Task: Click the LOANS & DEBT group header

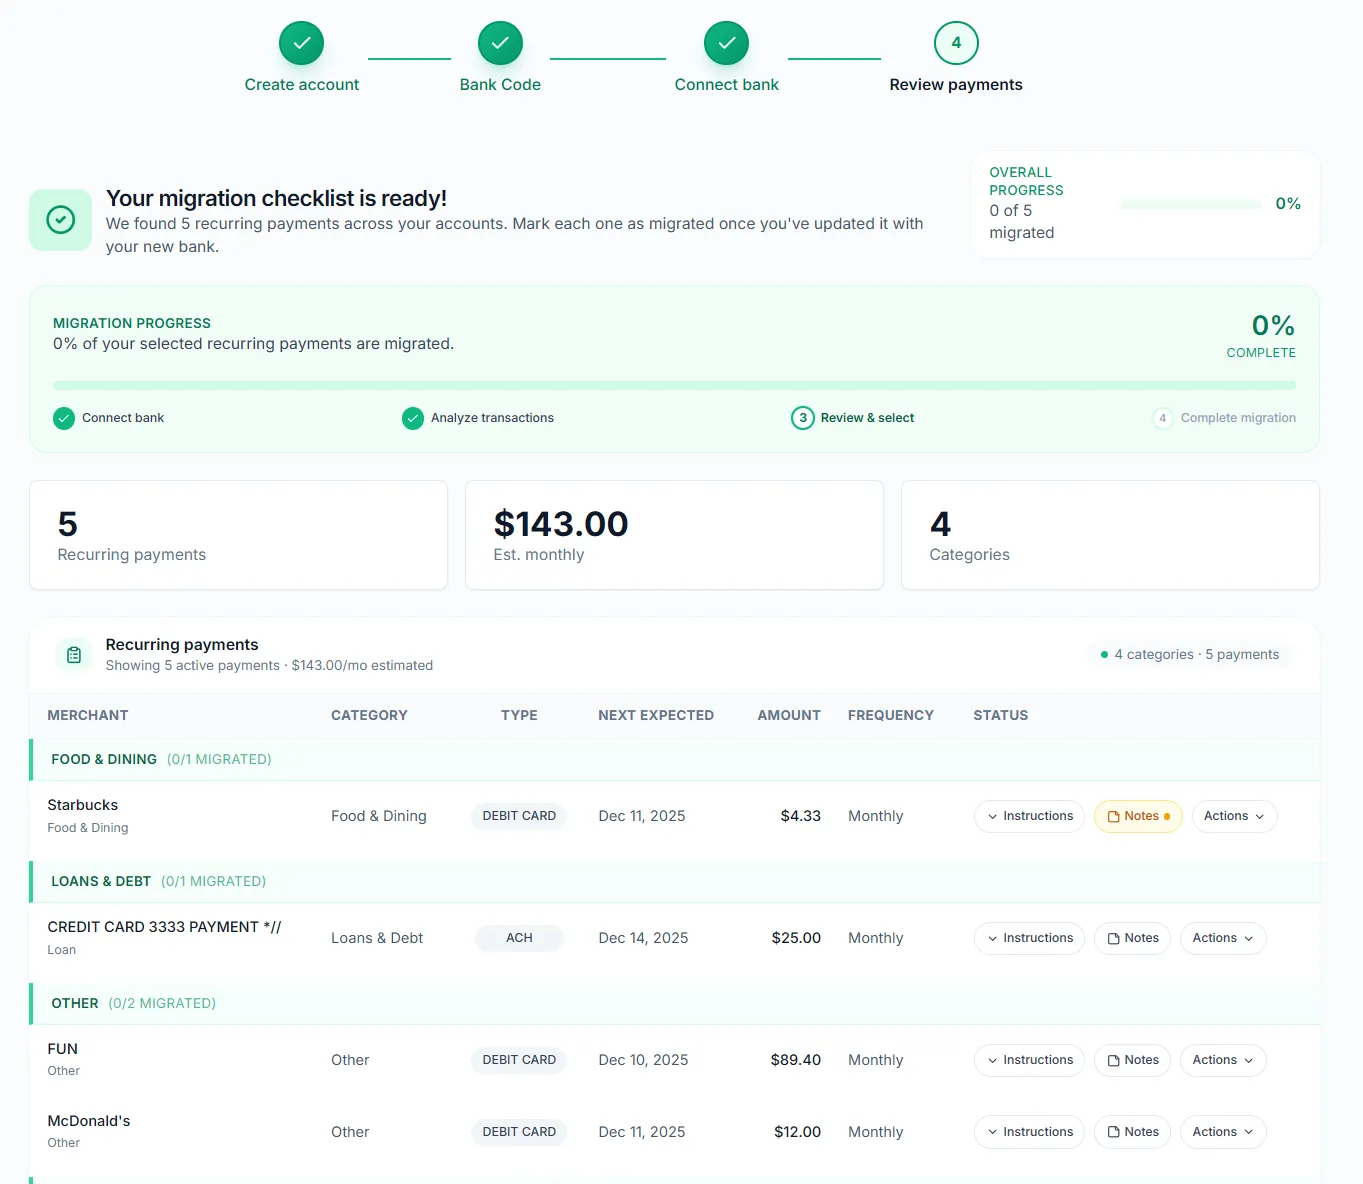Action: 675,882
